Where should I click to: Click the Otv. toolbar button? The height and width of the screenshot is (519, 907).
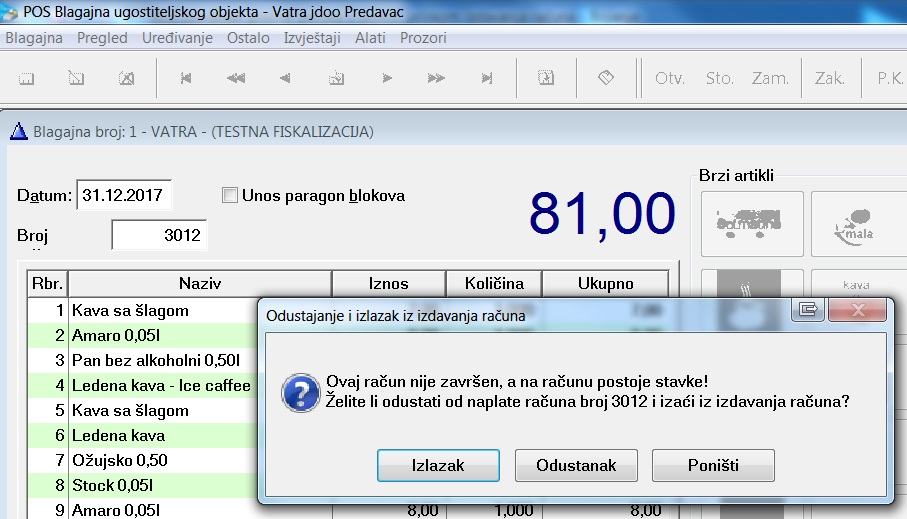pyautogui.click(x=670, y=78)
